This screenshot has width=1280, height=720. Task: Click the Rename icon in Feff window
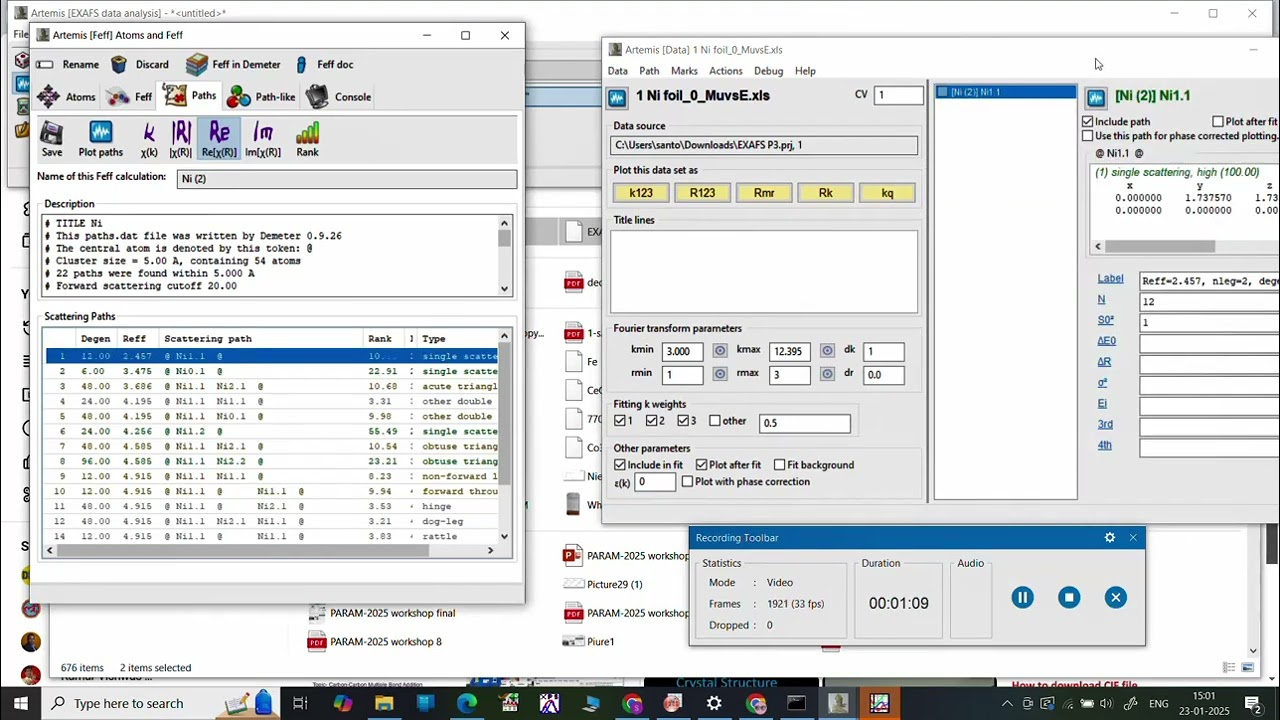point(45,64)
